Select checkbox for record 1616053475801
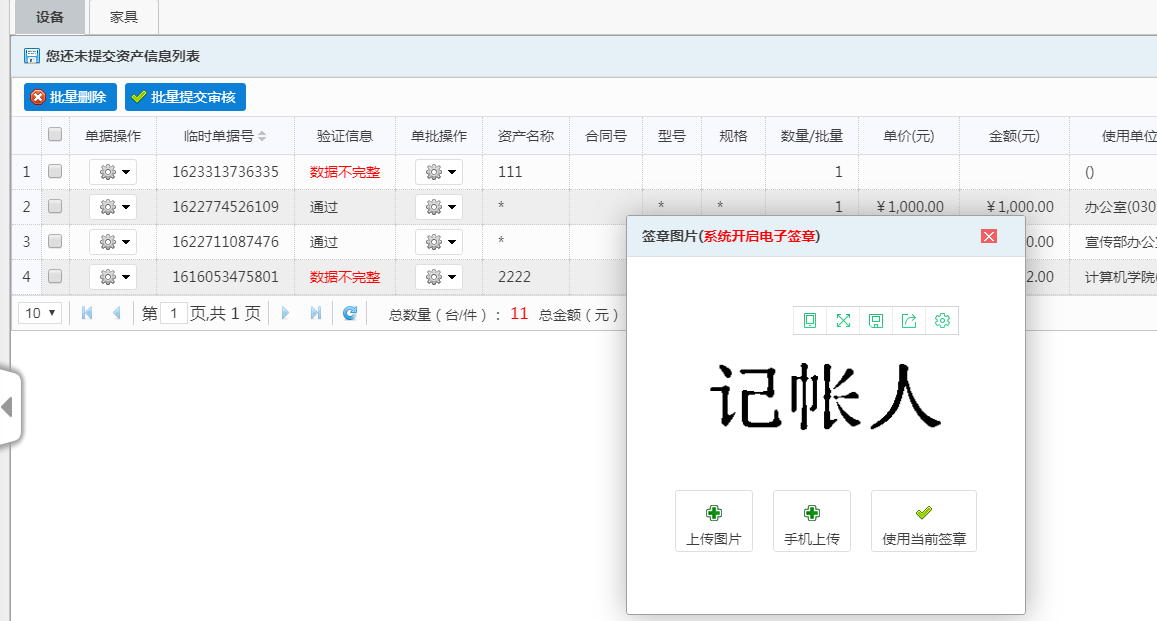 [55, 276]
